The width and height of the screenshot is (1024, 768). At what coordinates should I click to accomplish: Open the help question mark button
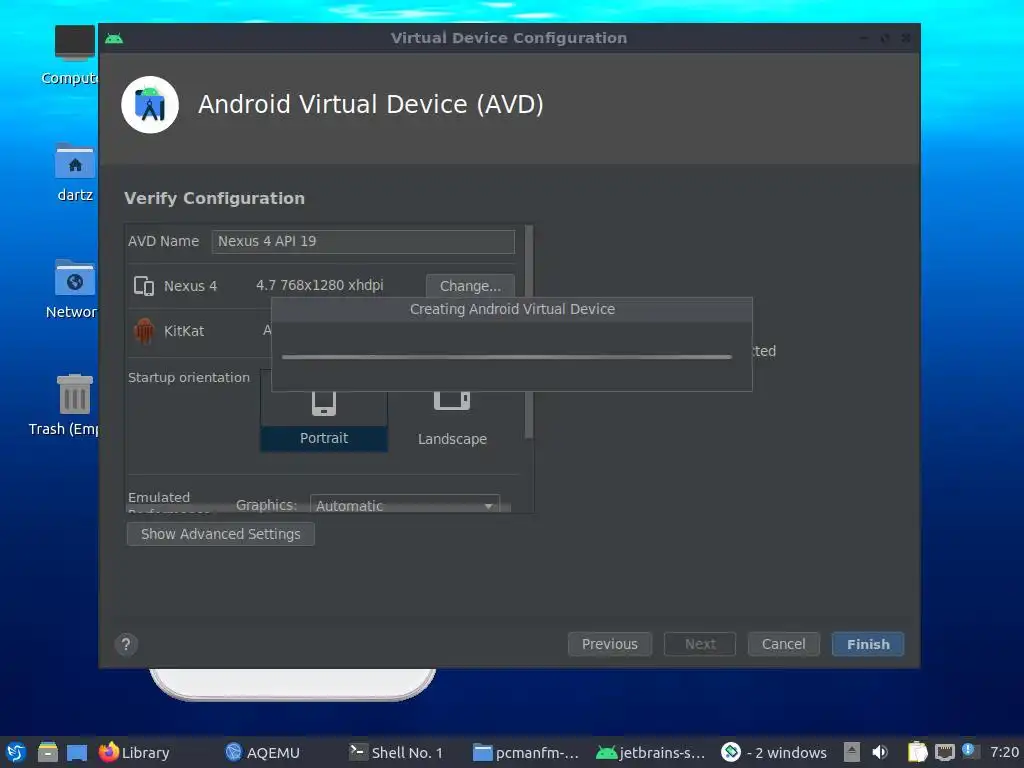(126, 645)
